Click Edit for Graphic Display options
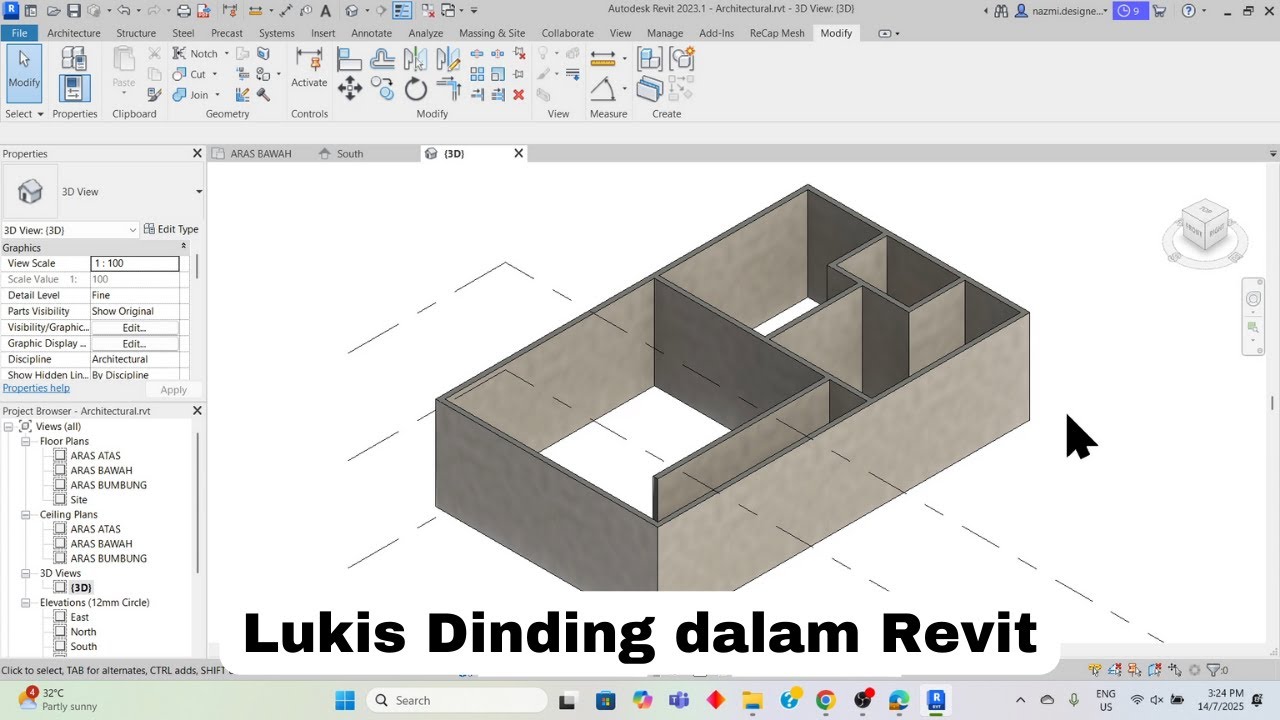Screen dimensions: 1280x720 (134, 343)
